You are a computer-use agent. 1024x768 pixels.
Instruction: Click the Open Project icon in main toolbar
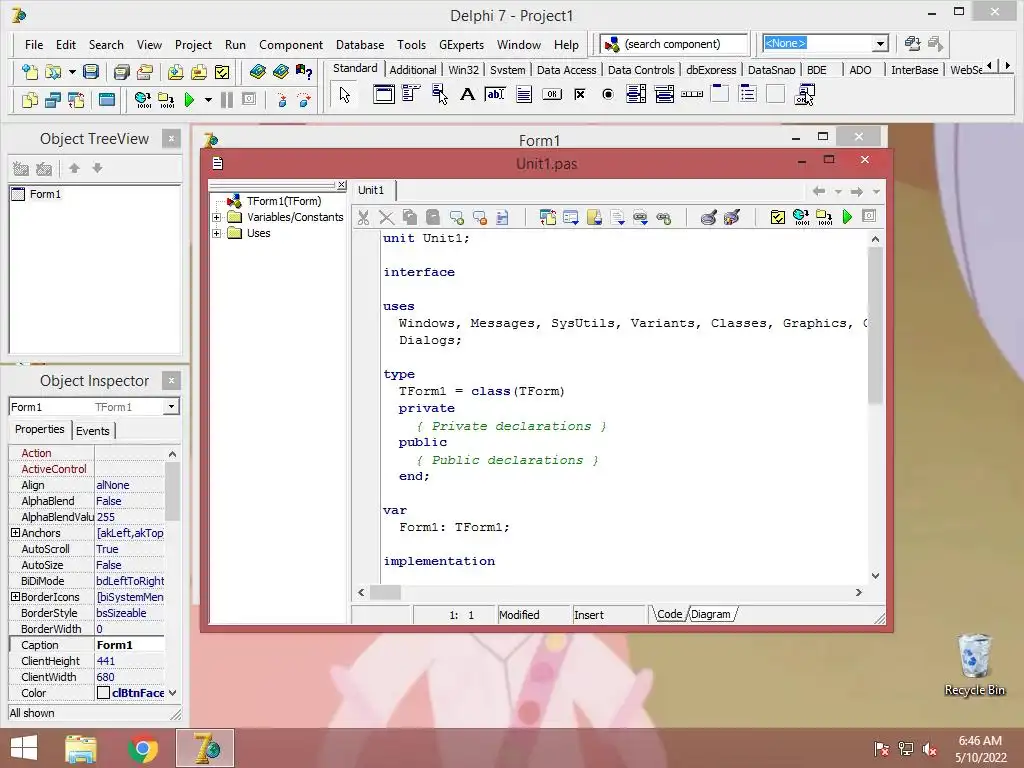tap(145, 71)
